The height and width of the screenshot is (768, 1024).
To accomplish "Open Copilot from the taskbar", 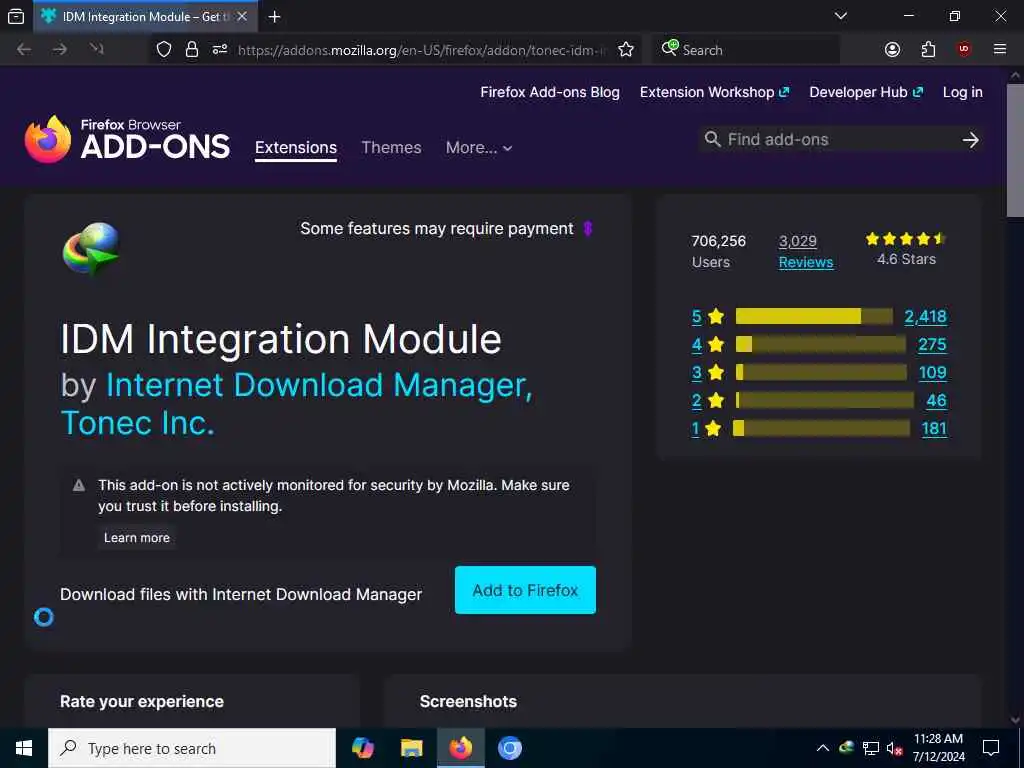I will point(362,748).
